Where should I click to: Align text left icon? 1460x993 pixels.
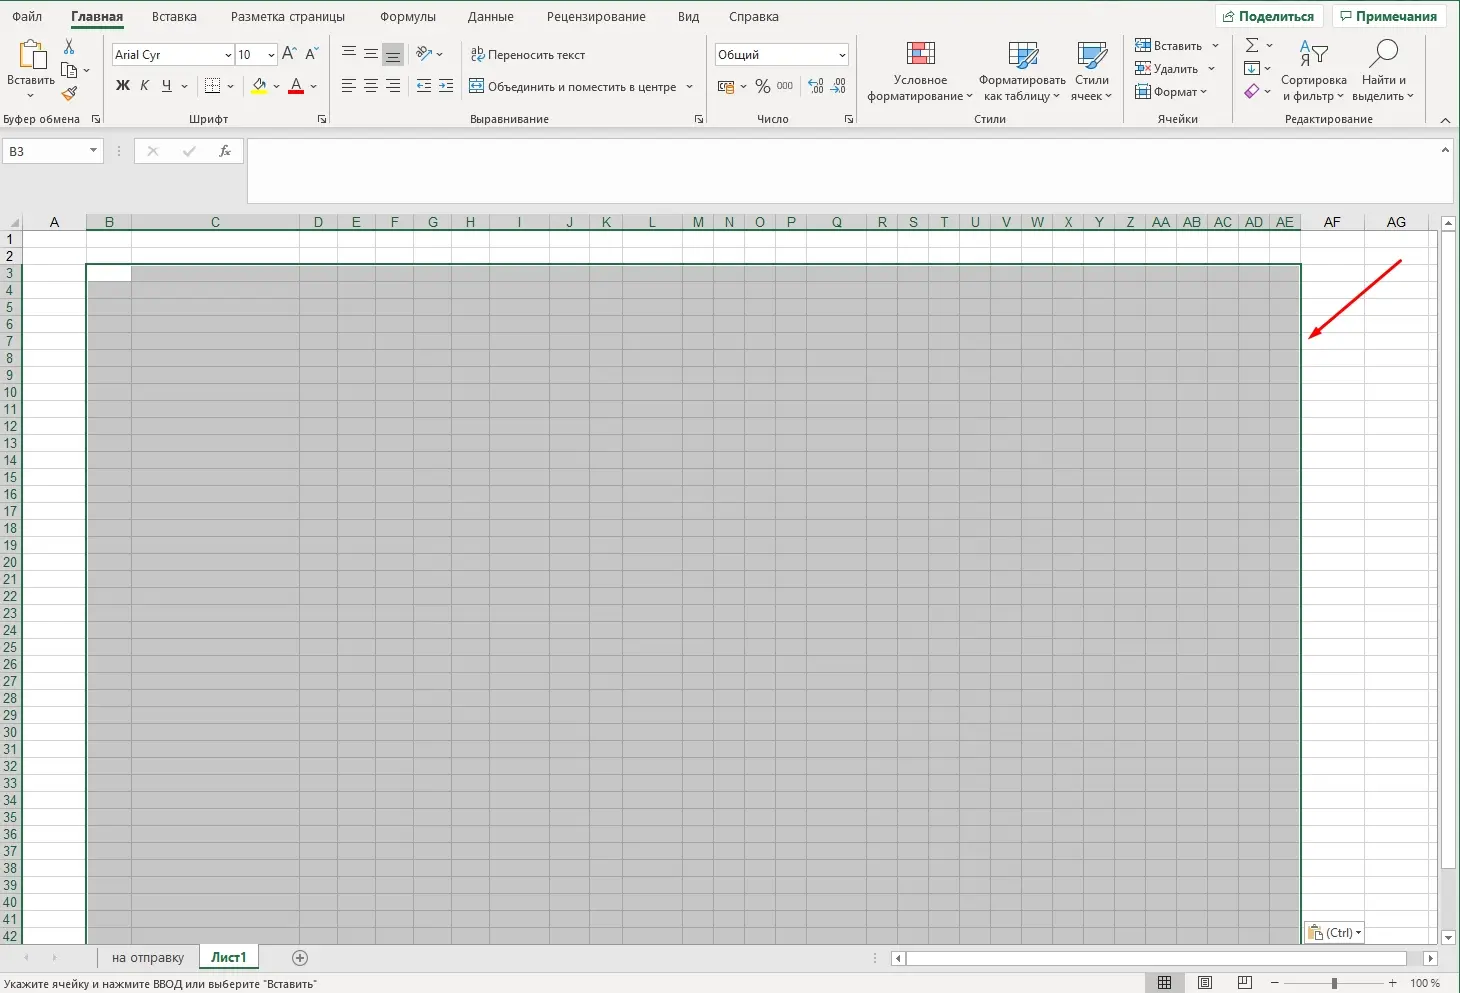349,86
